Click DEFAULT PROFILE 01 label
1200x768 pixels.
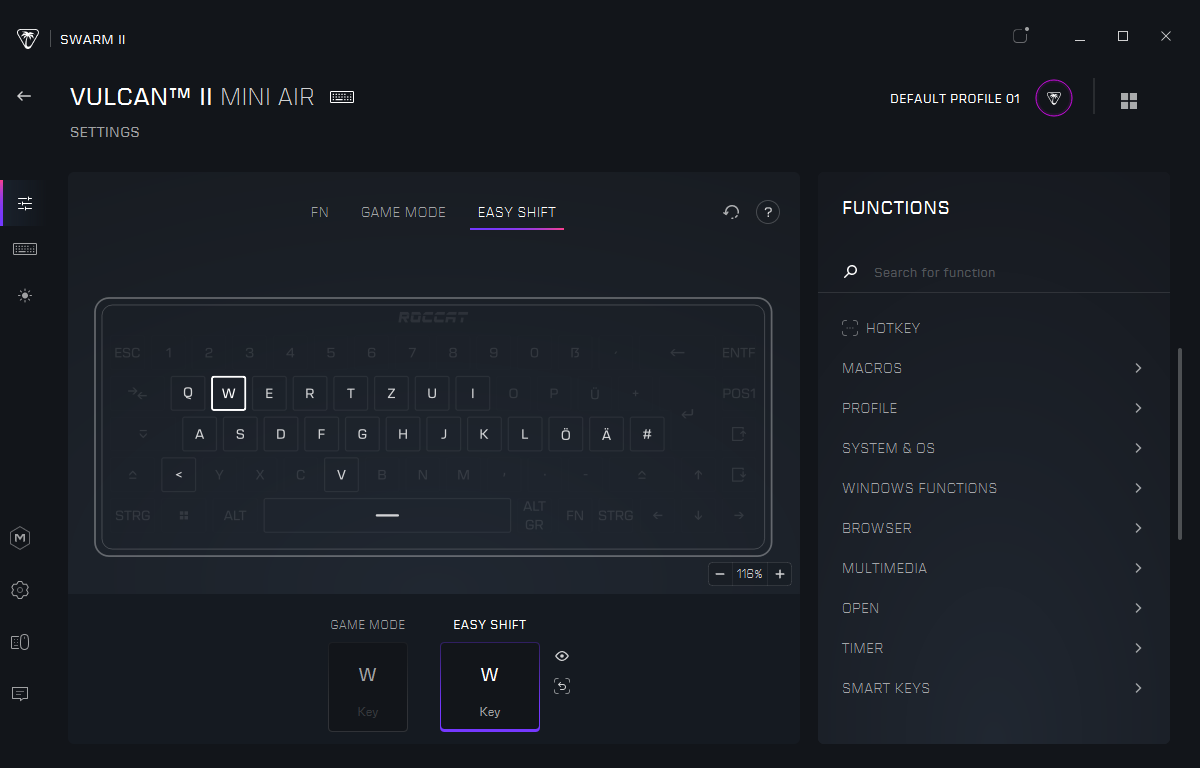(955, 99)
